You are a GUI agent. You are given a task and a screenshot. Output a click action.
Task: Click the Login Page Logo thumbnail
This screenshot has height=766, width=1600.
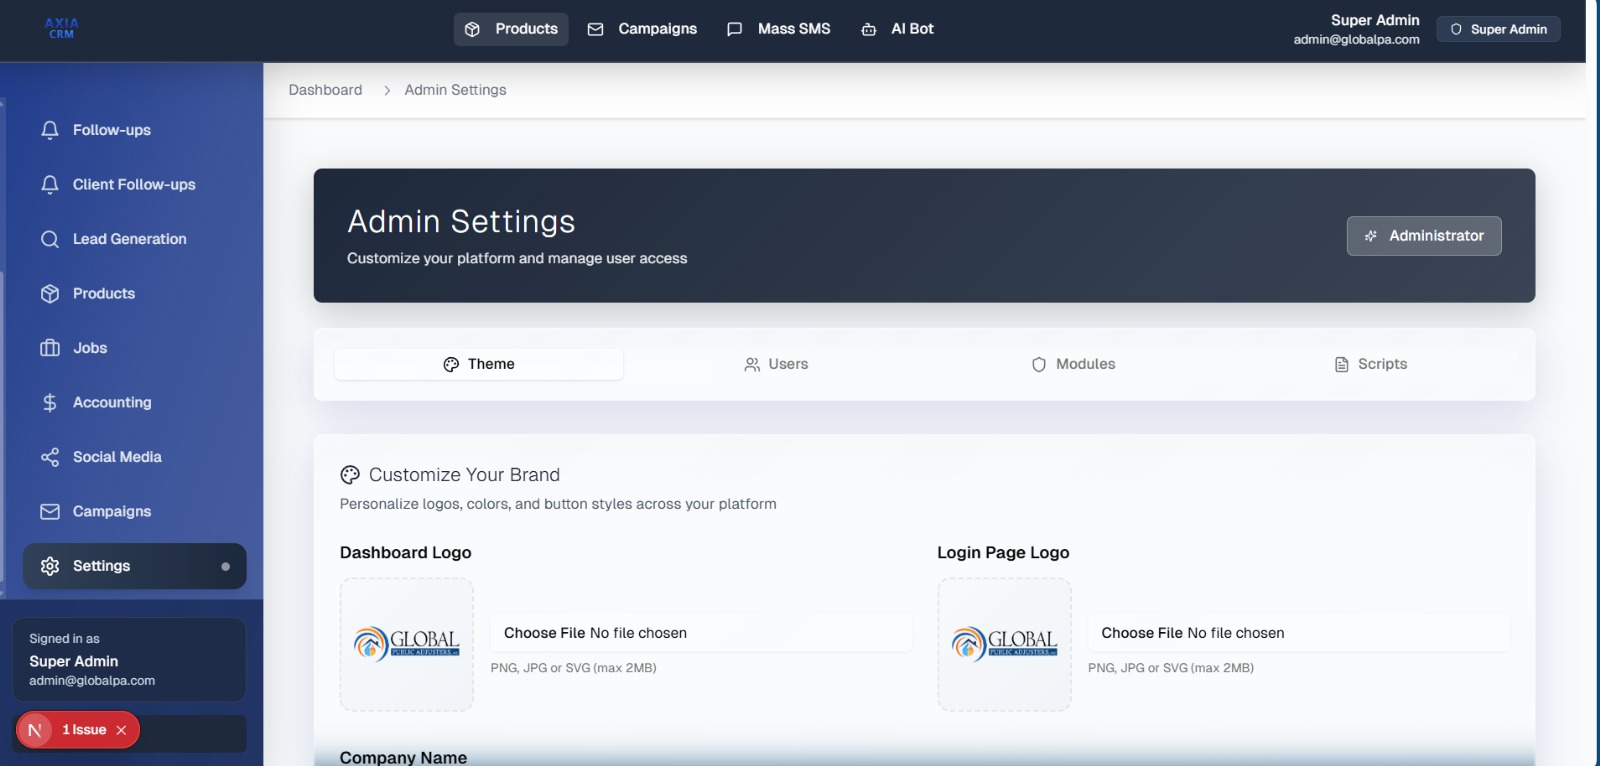point(1004,644)
